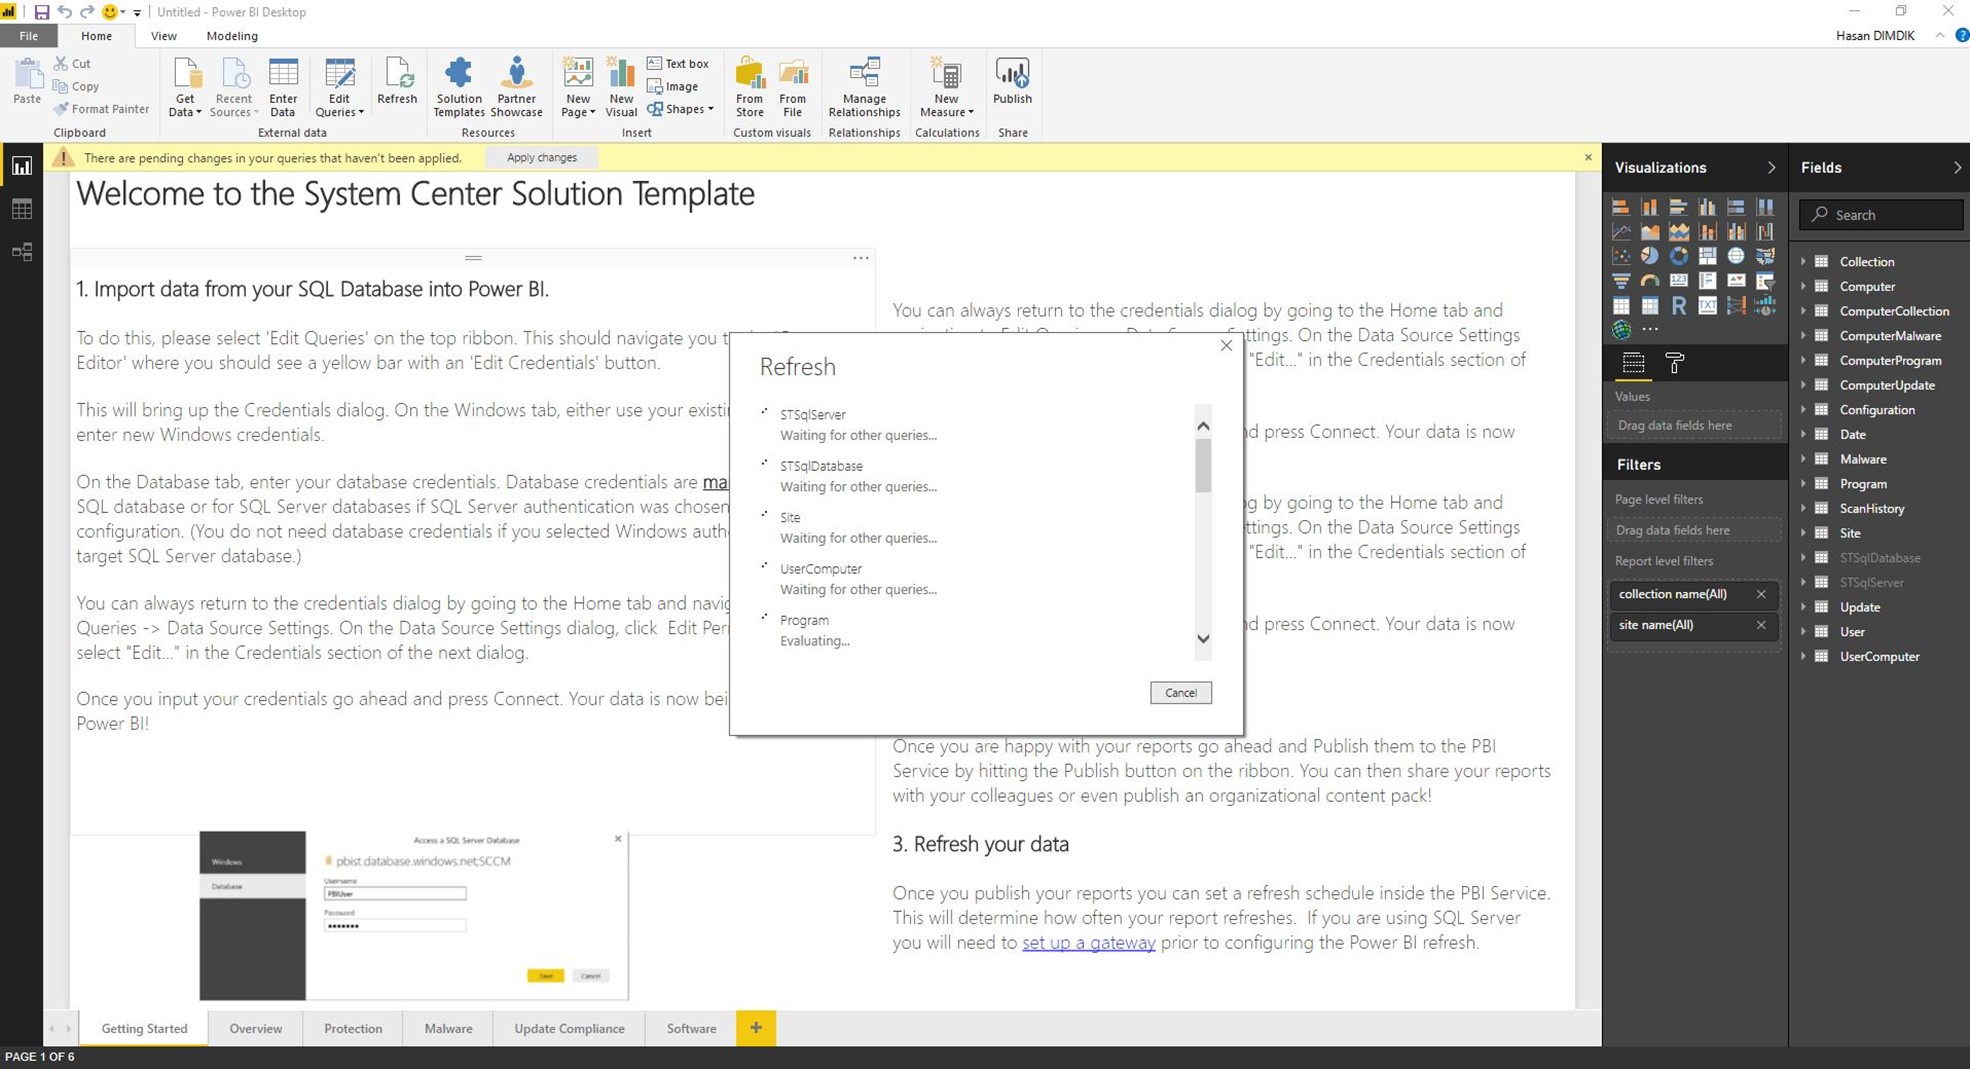This screenshot has width=1970, height=1069.
Task: Import custom visual From Store
Action: [749, 87]
